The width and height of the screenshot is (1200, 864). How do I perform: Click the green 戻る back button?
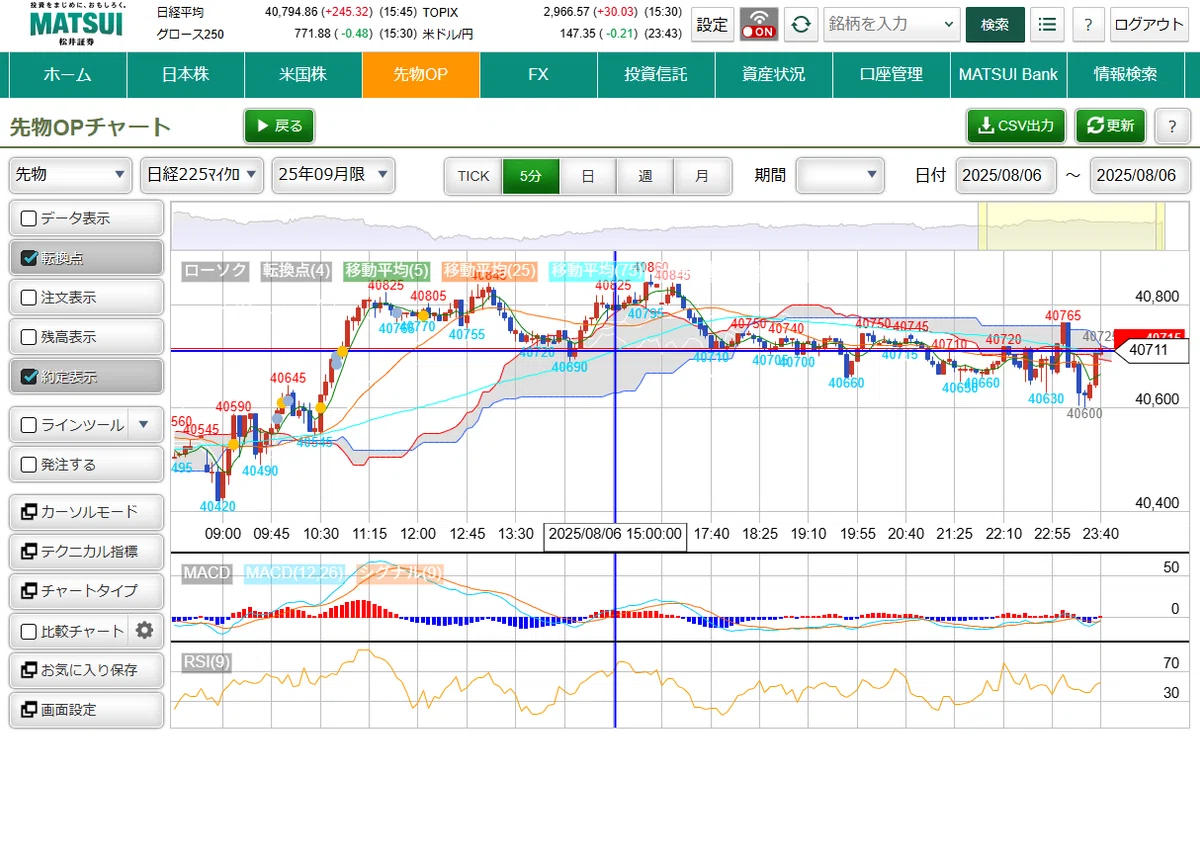coord(279,126)
